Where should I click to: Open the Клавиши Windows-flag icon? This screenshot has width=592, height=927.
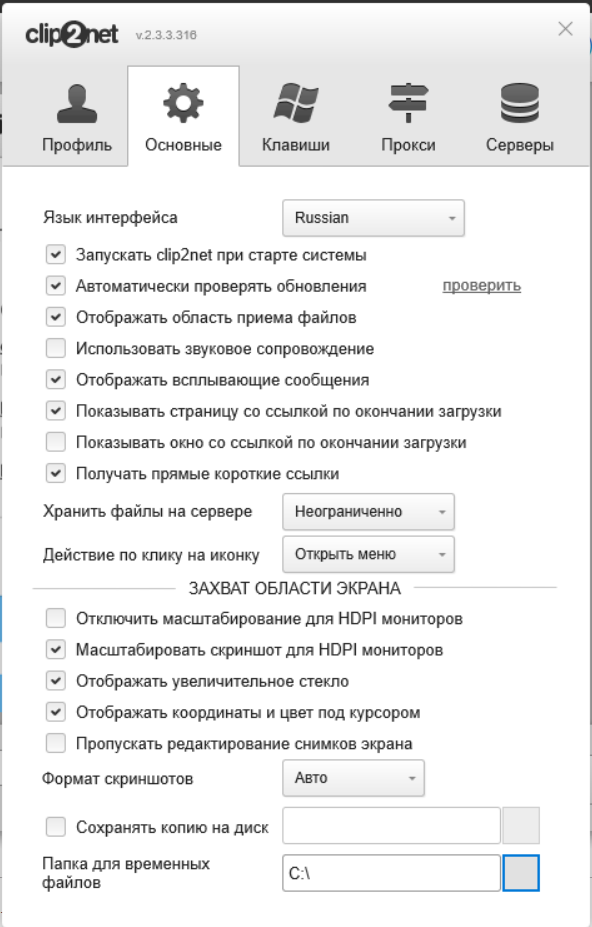(296, 103)
